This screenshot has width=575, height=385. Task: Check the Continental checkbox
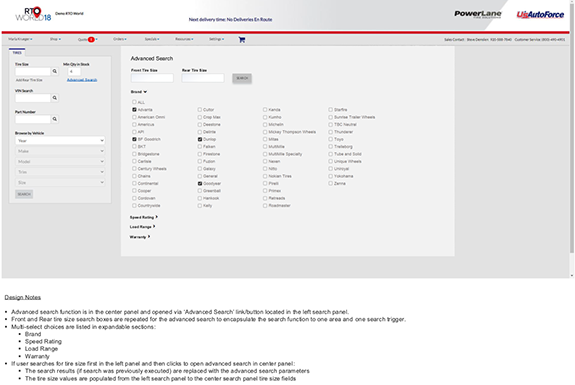point(134,183)
